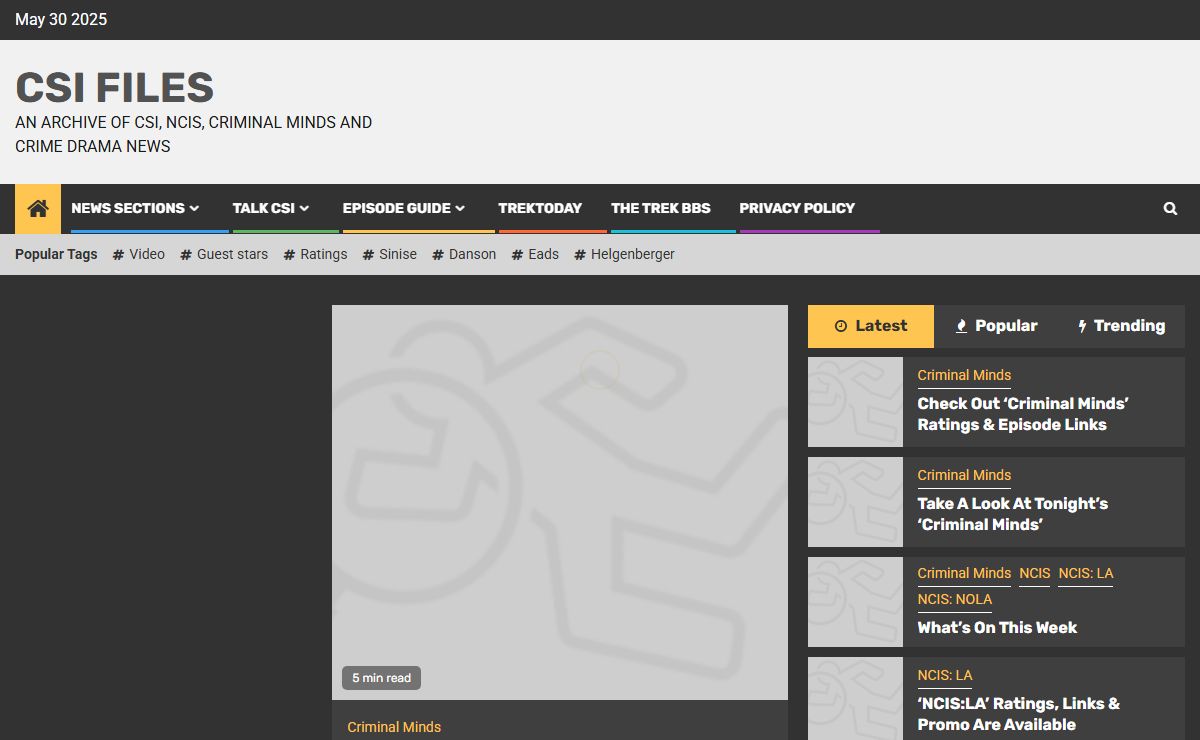Click hash icon beside Video tag

pos(118,255)
